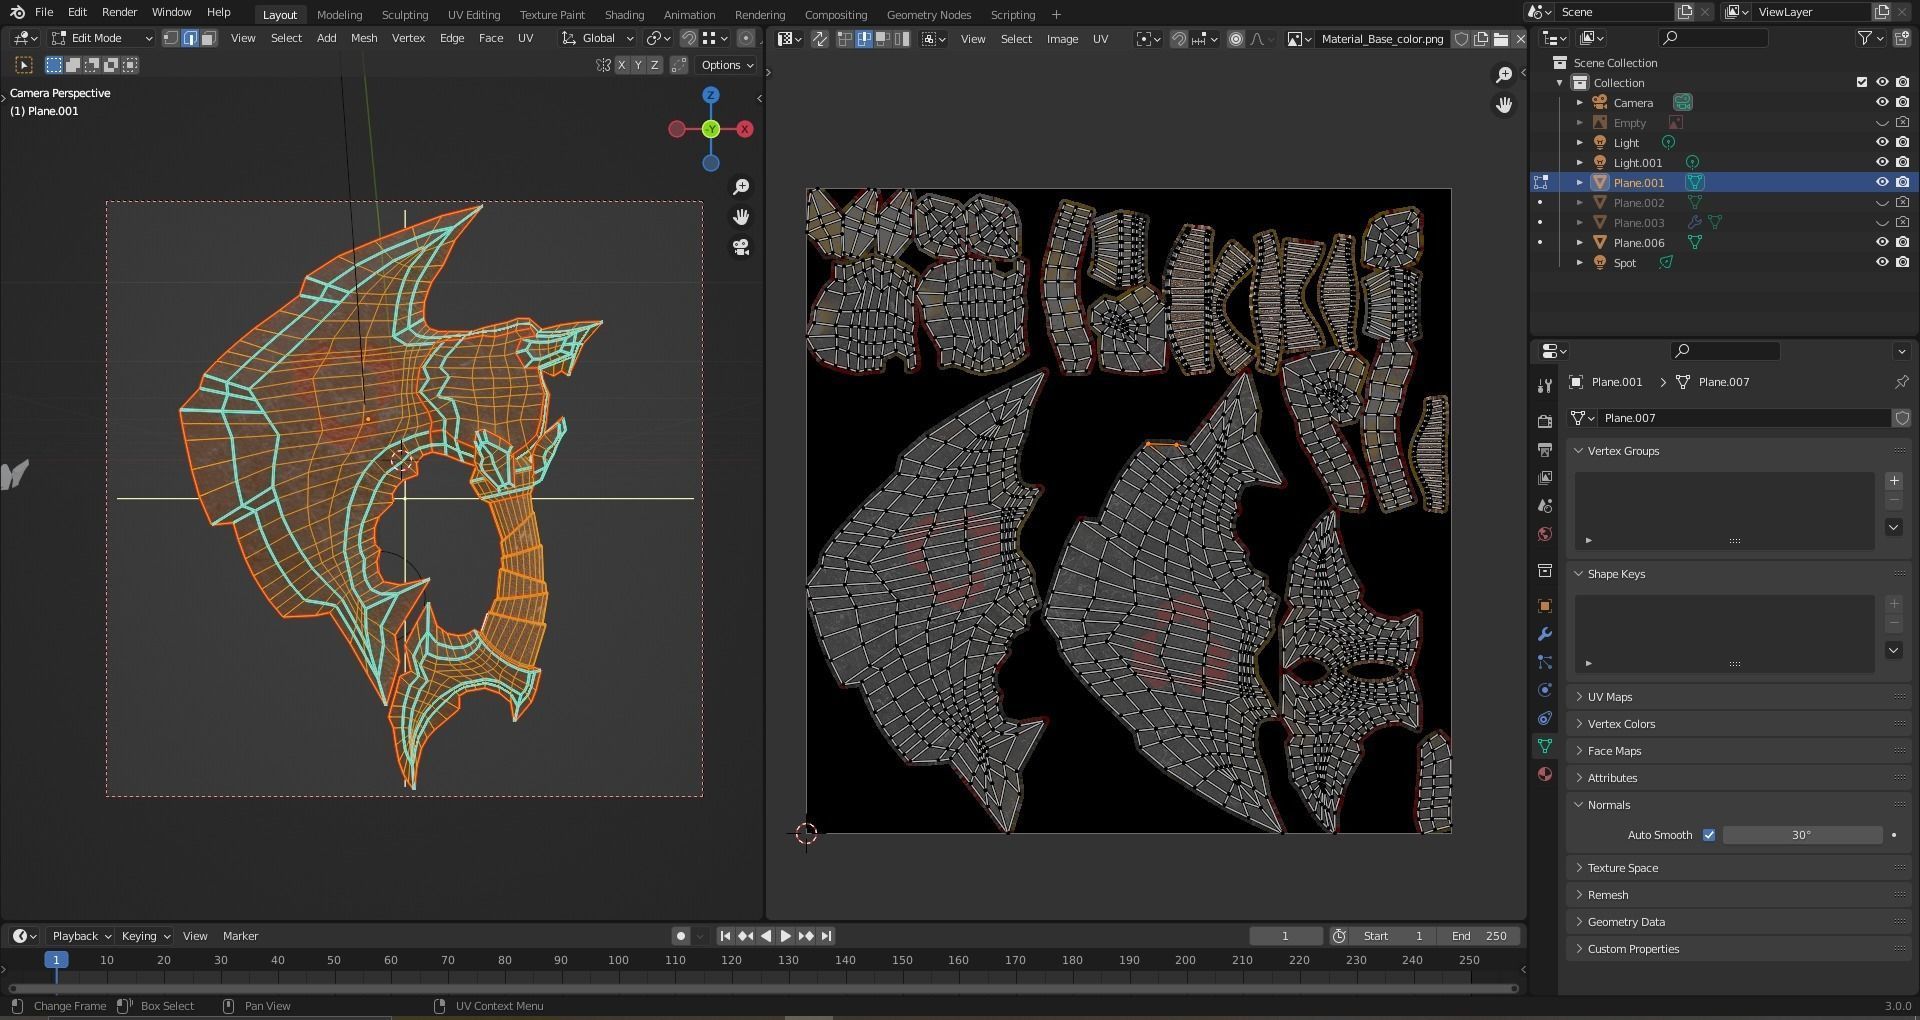Select vertex select mode in the 3D viewport
Viewport: 1920px width, 1020px height.
171,38
